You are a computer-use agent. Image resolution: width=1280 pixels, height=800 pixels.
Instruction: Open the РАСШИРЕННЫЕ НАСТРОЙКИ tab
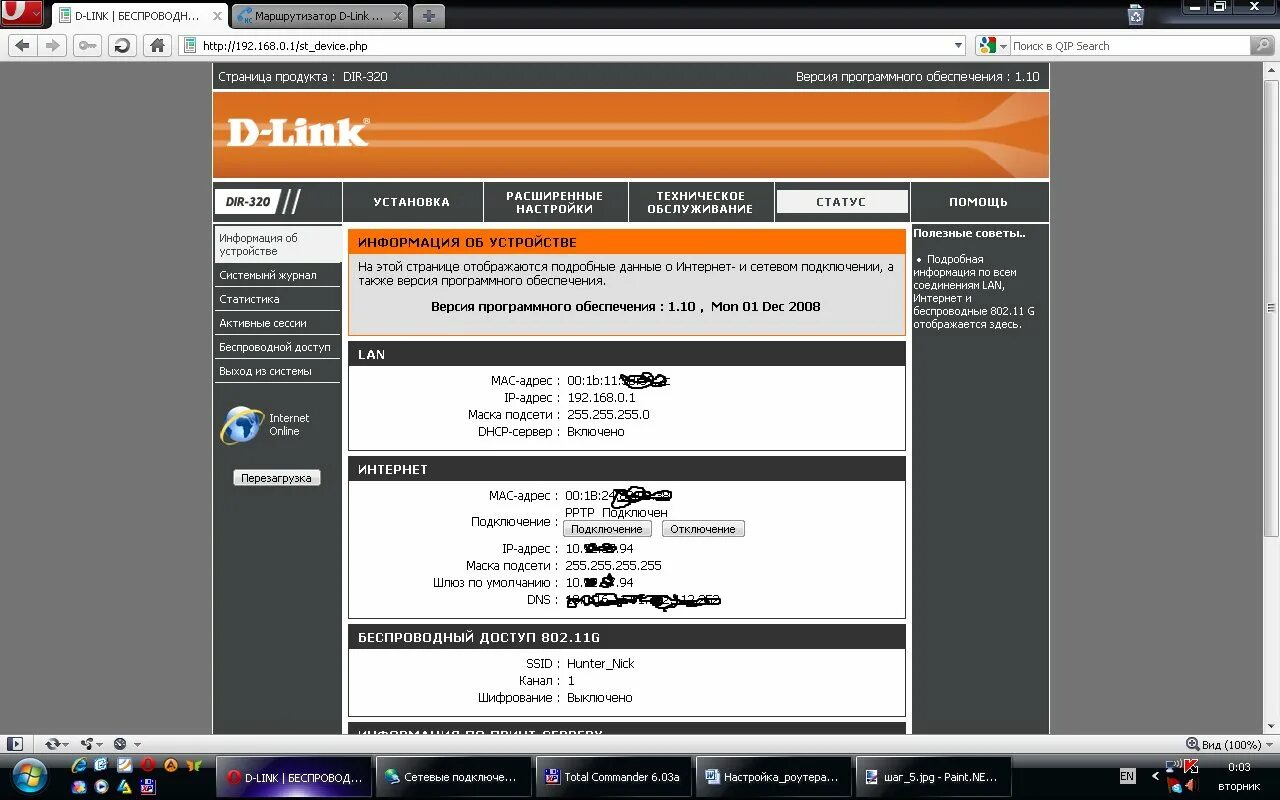[555, 202]
